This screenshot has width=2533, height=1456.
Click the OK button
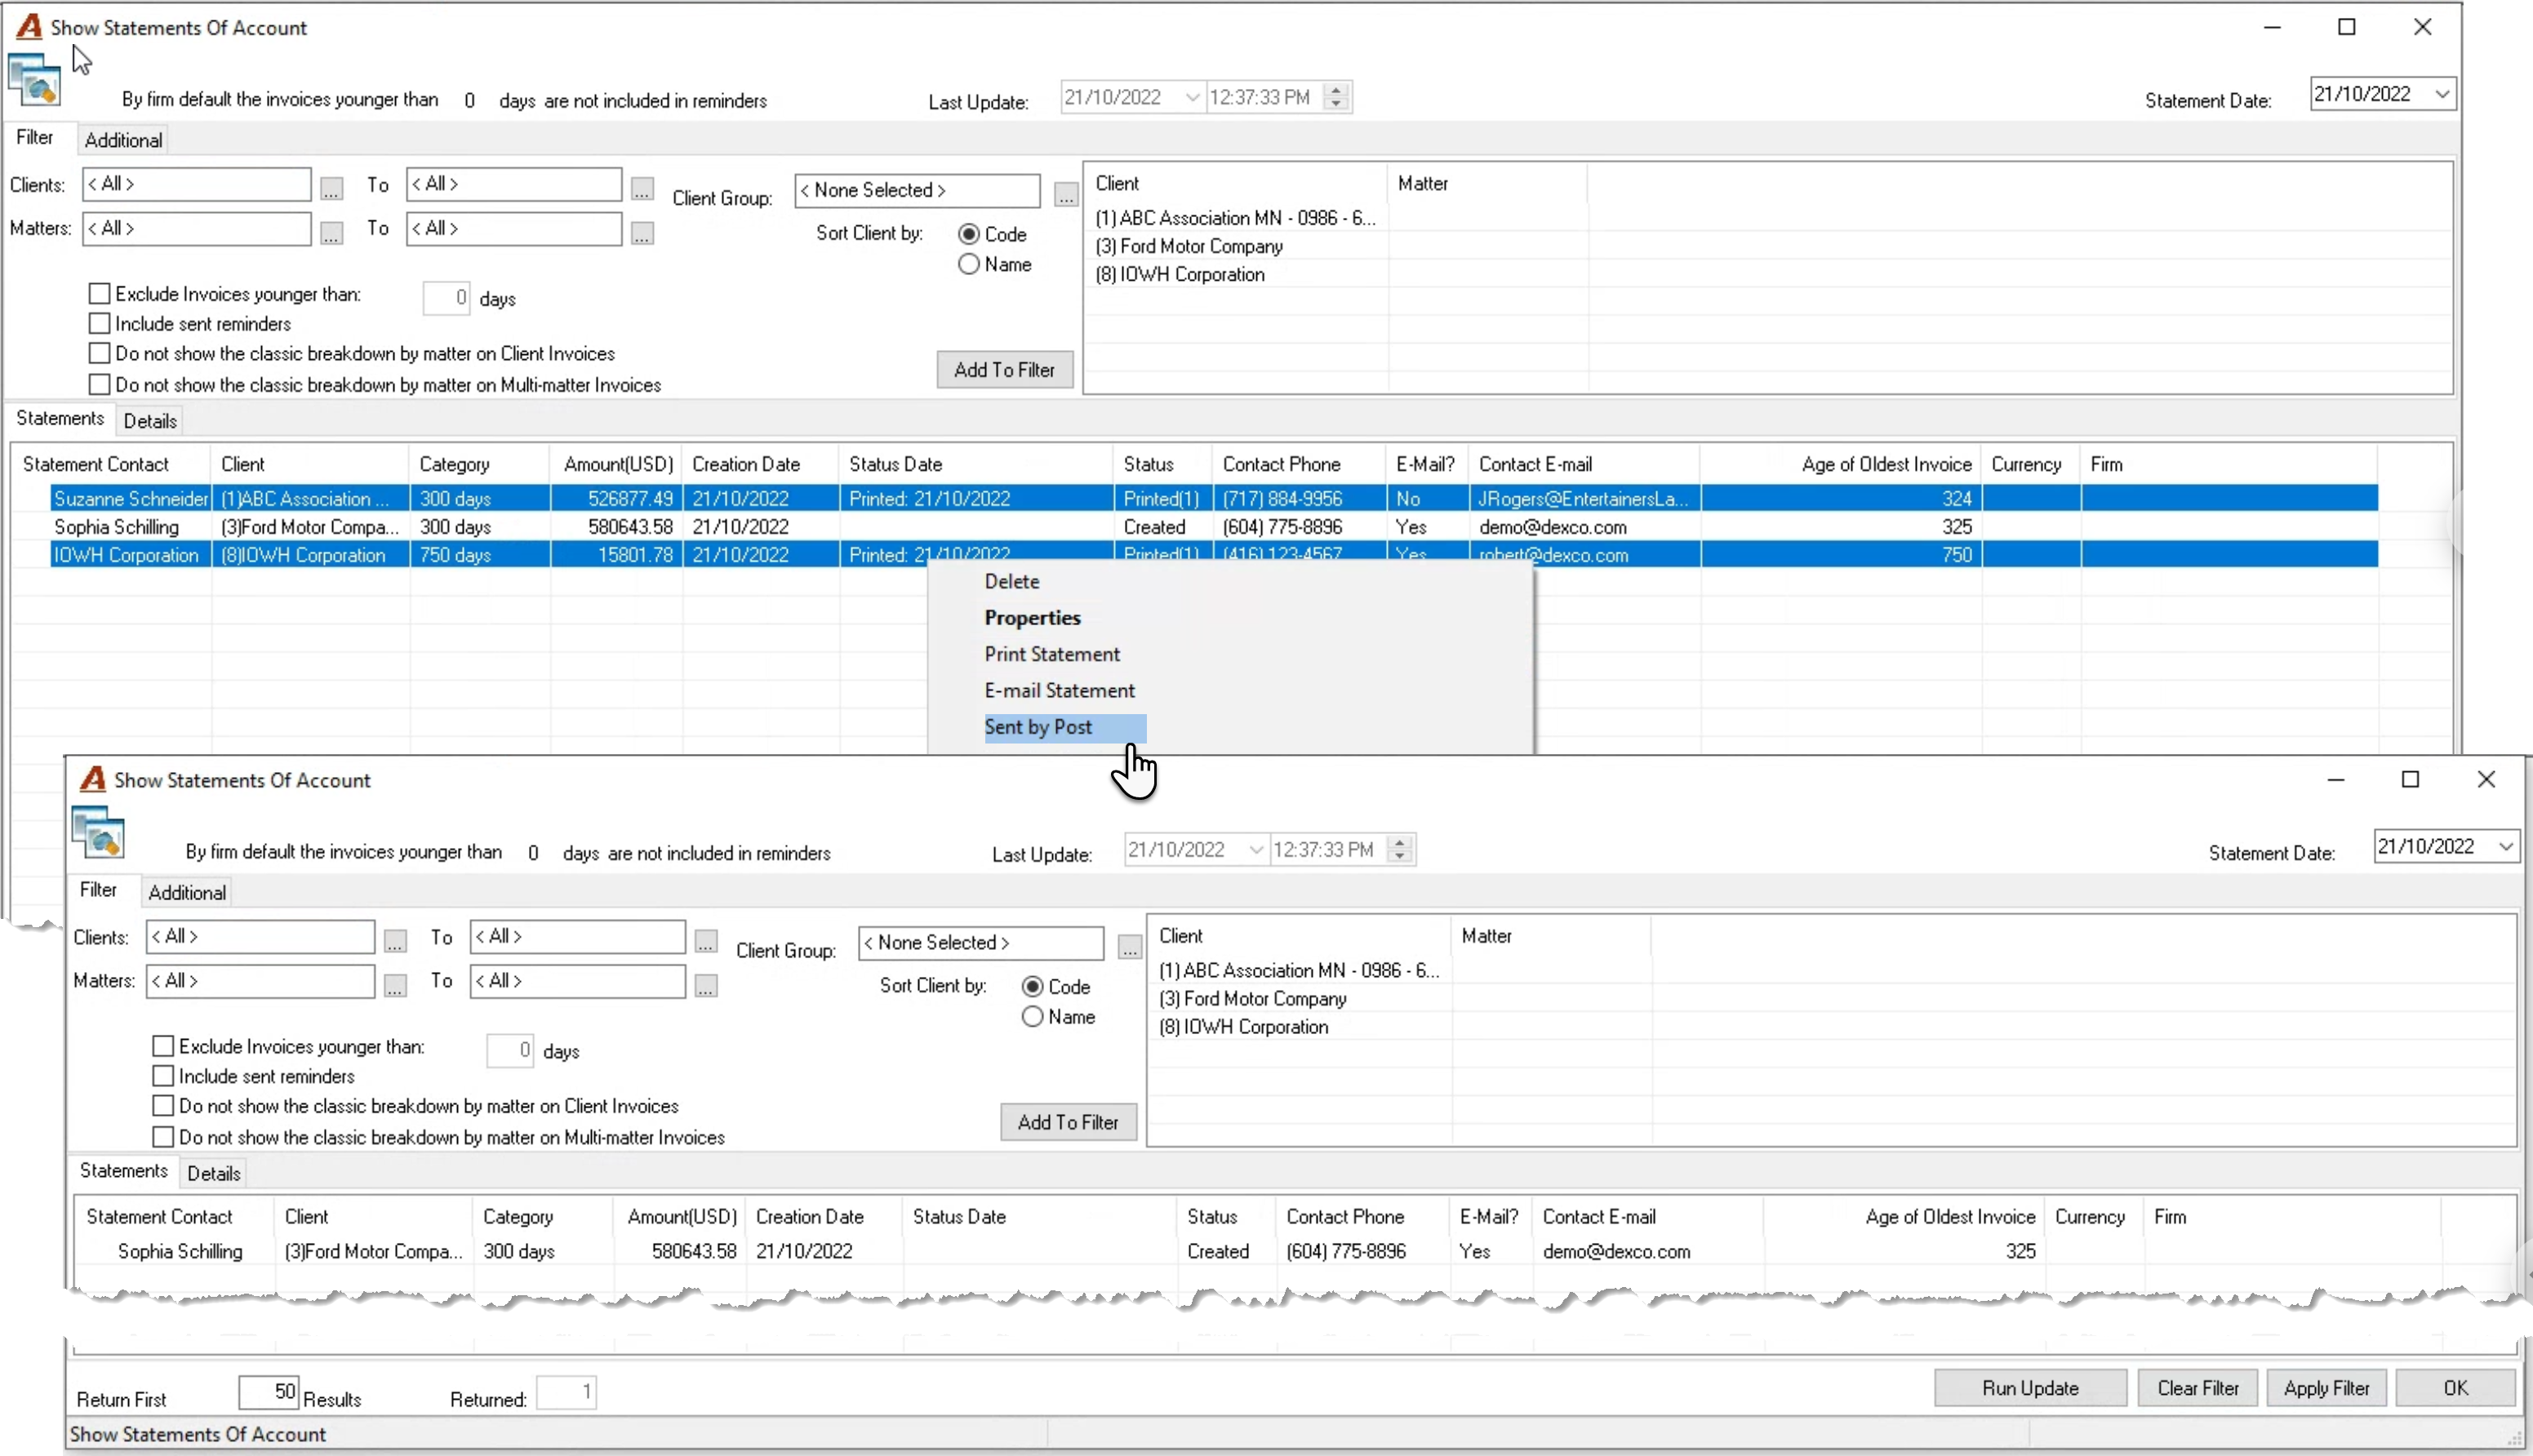click(2456, 1388)
